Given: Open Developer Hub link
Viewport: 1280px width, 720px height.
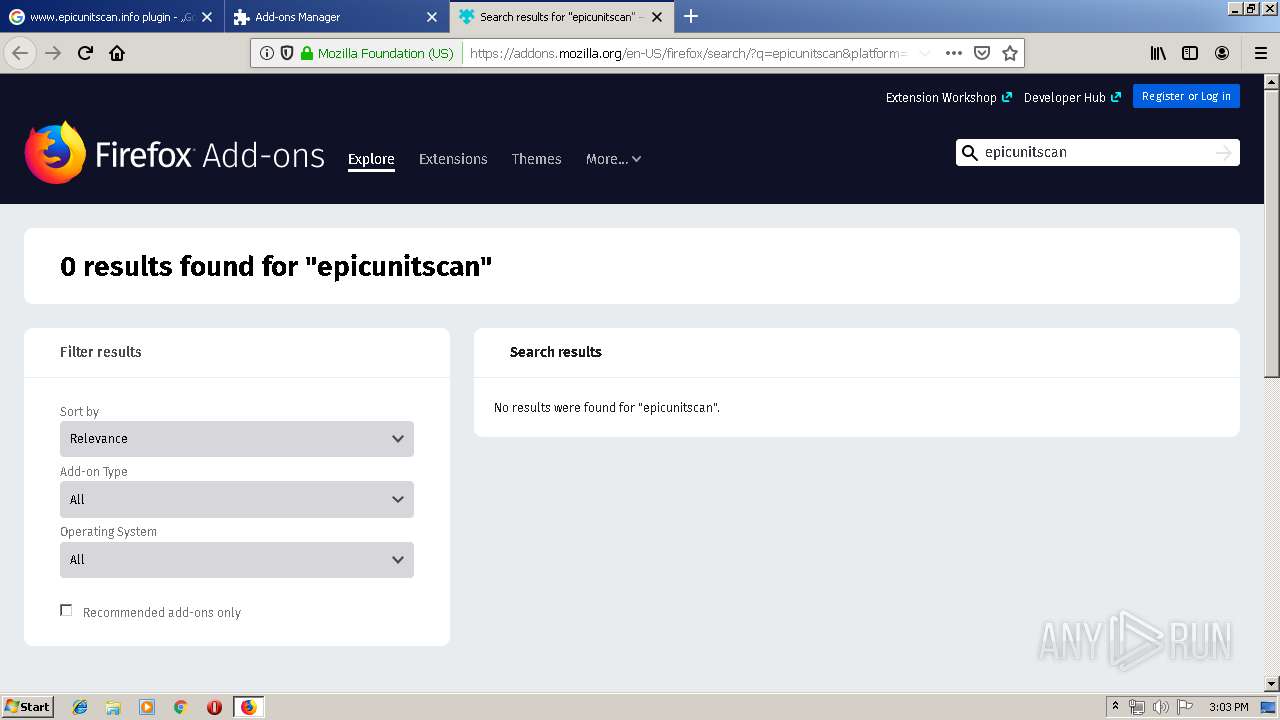Looking at the screenshot, I should (1072, 97).
